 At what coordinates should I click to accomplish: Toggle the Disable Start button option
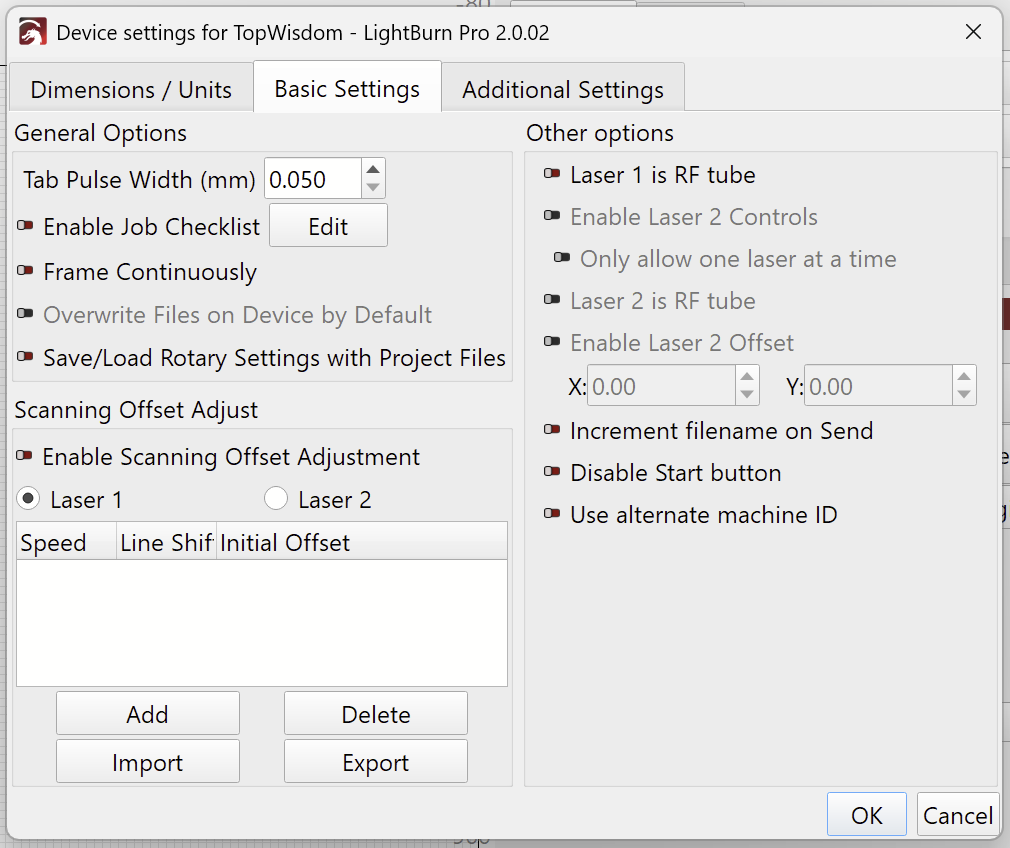[x=551, y=473]
